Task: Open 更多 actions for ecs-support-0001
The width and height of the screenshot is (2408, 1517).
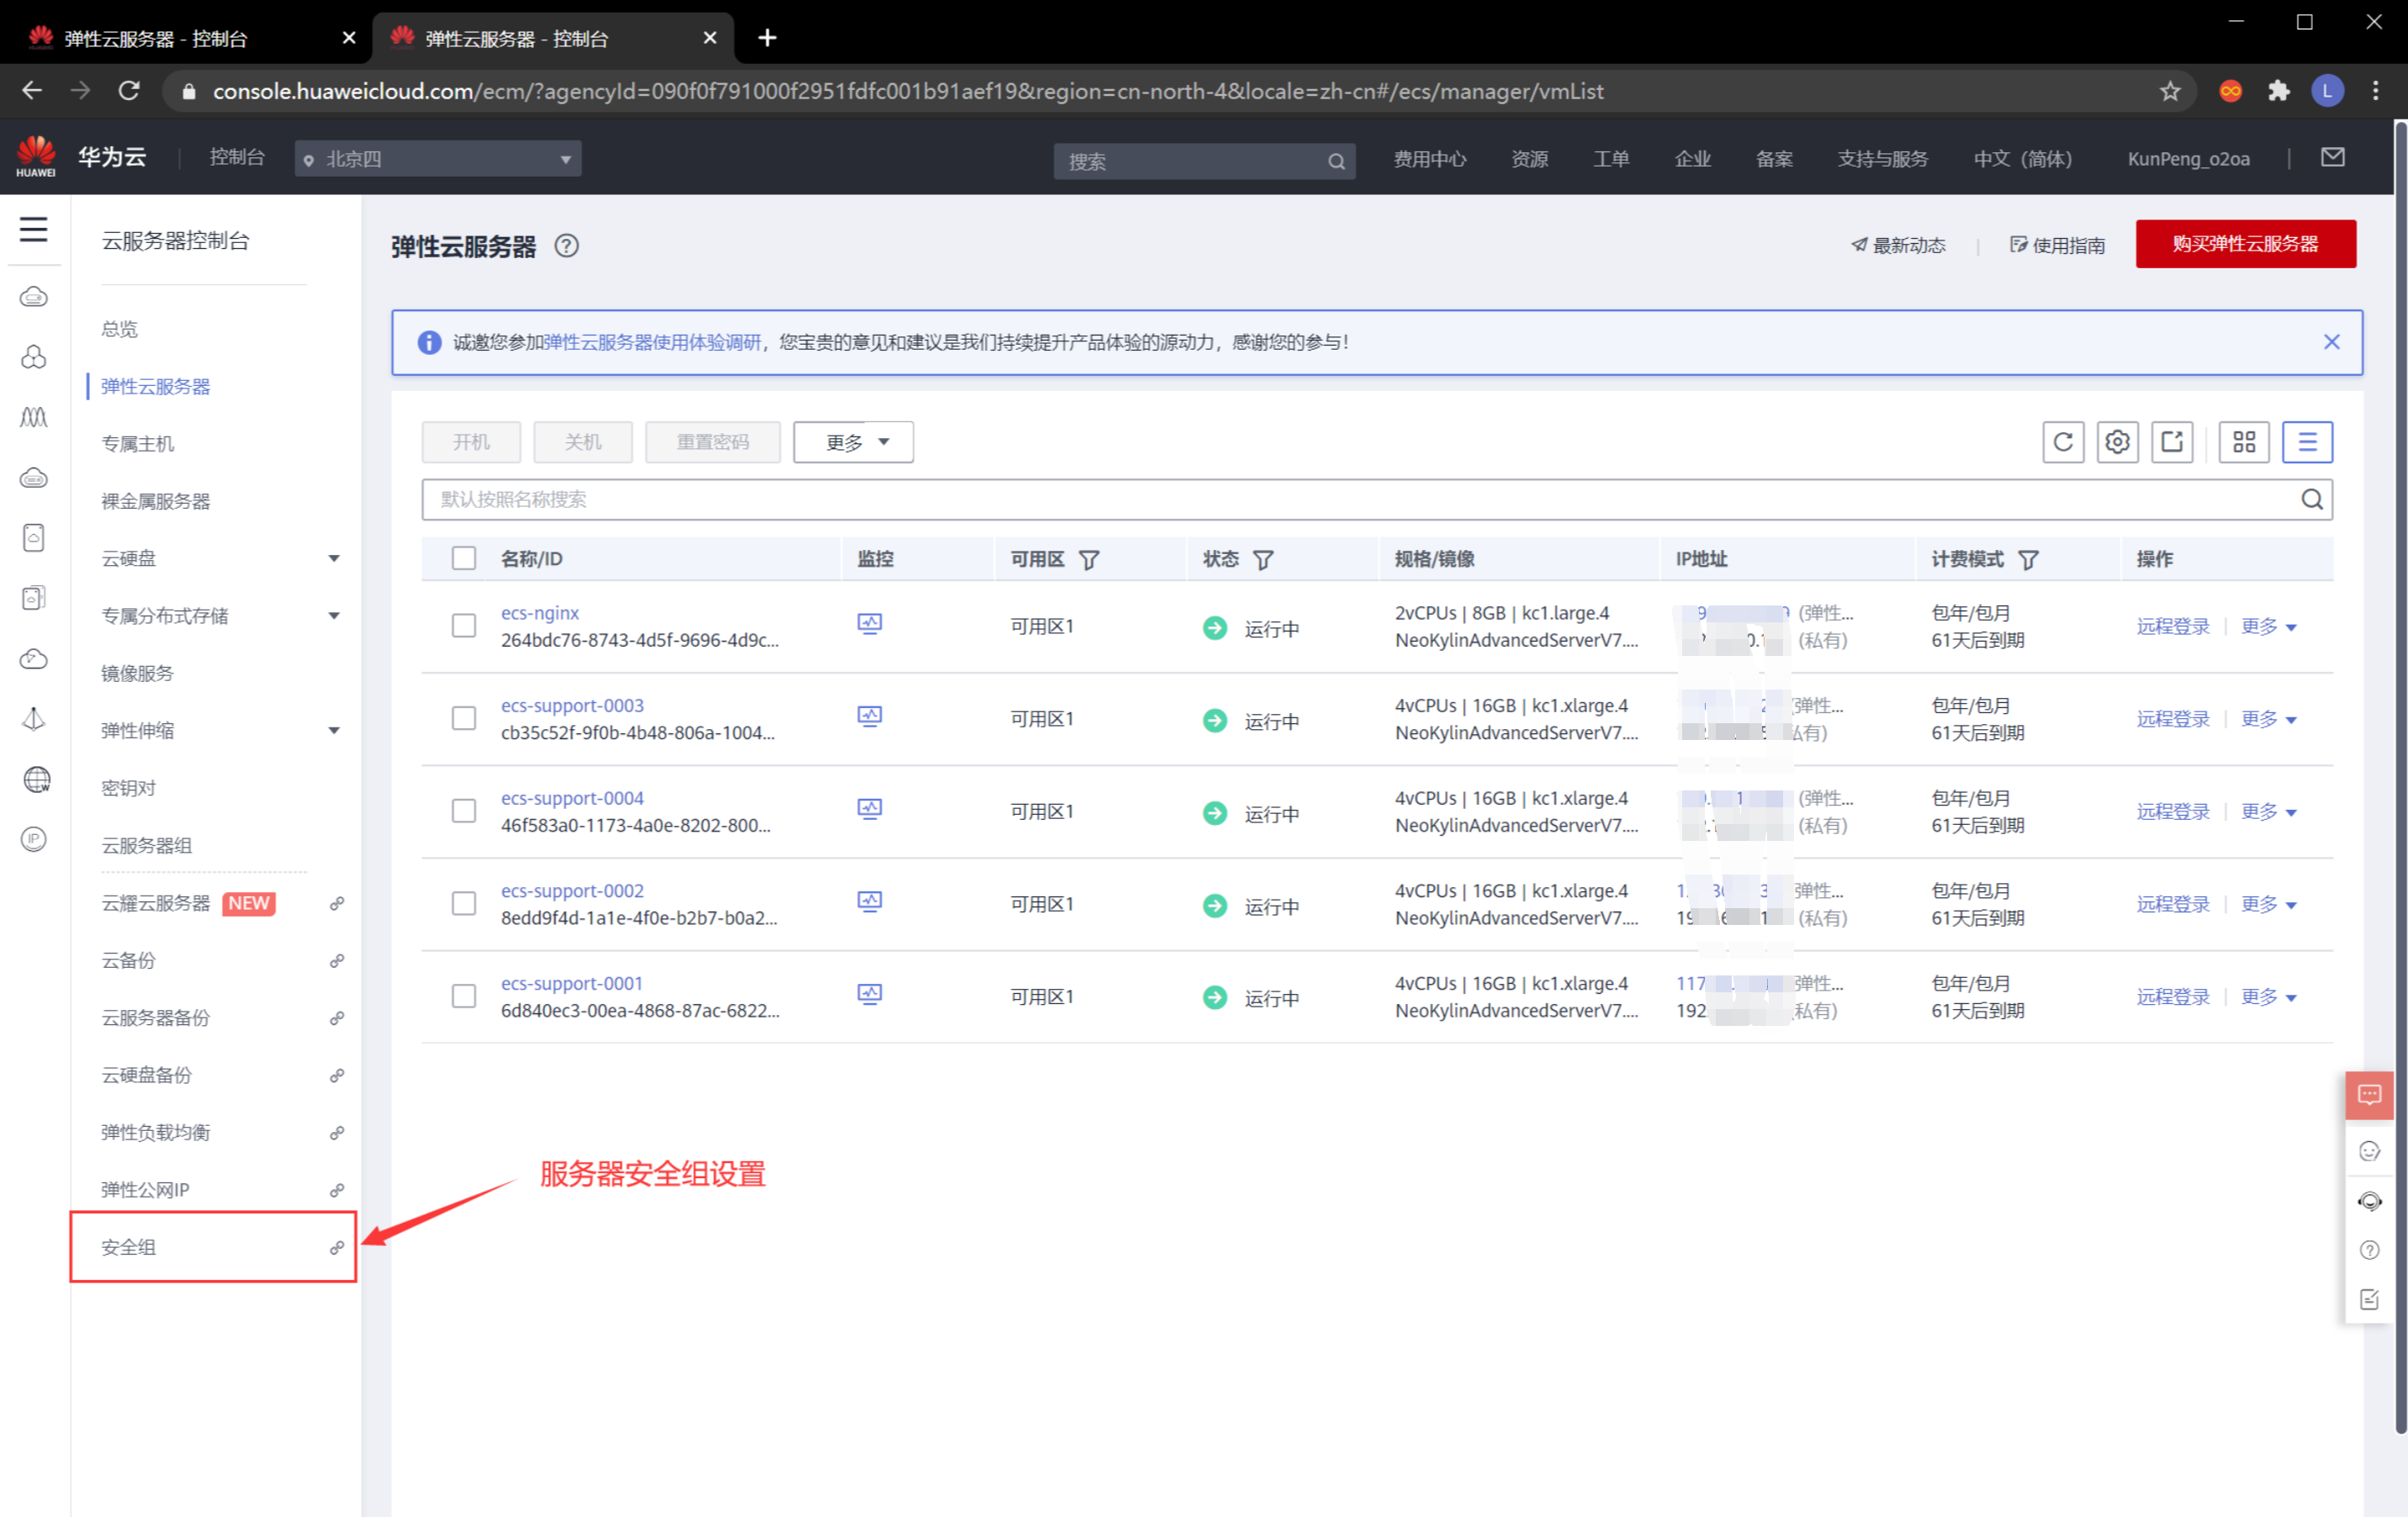Action: [2268, 996]
